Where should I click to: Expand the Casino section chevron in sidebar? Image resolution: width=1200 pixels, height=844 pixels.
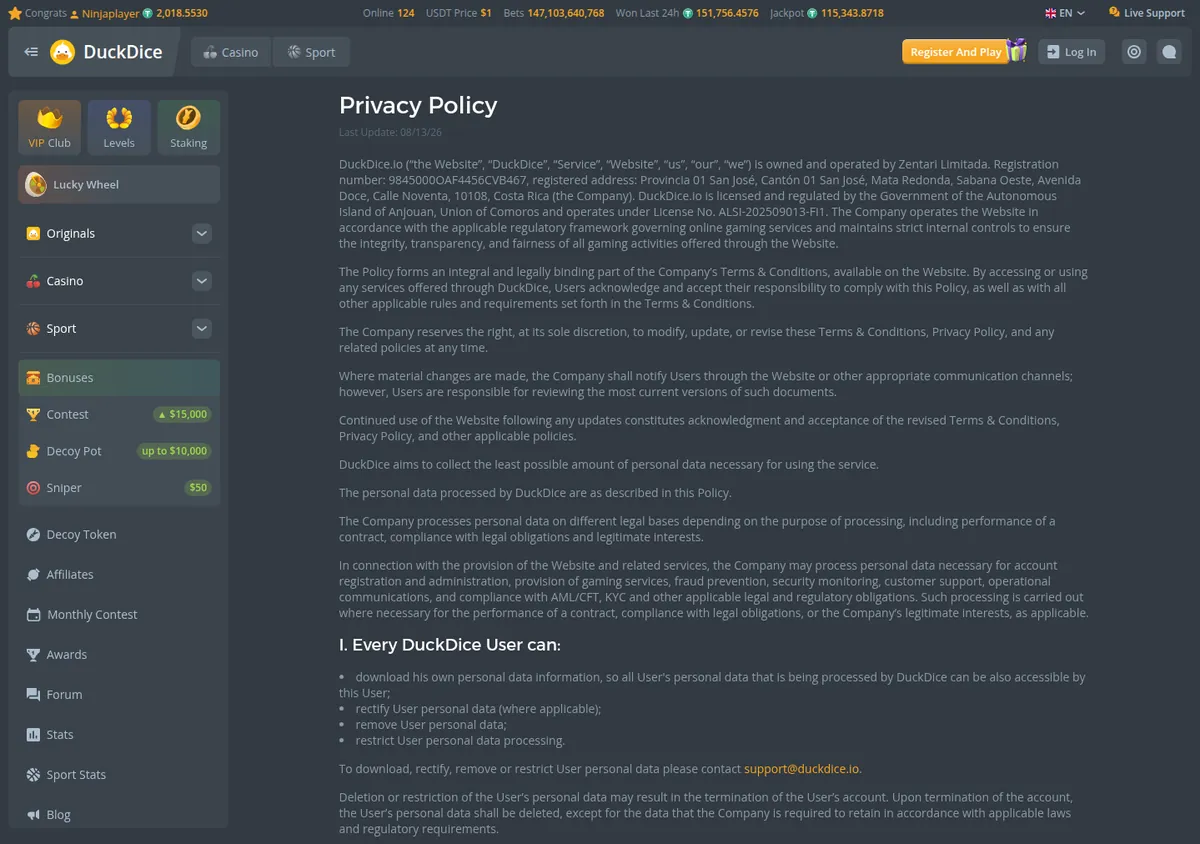(202, 281)
